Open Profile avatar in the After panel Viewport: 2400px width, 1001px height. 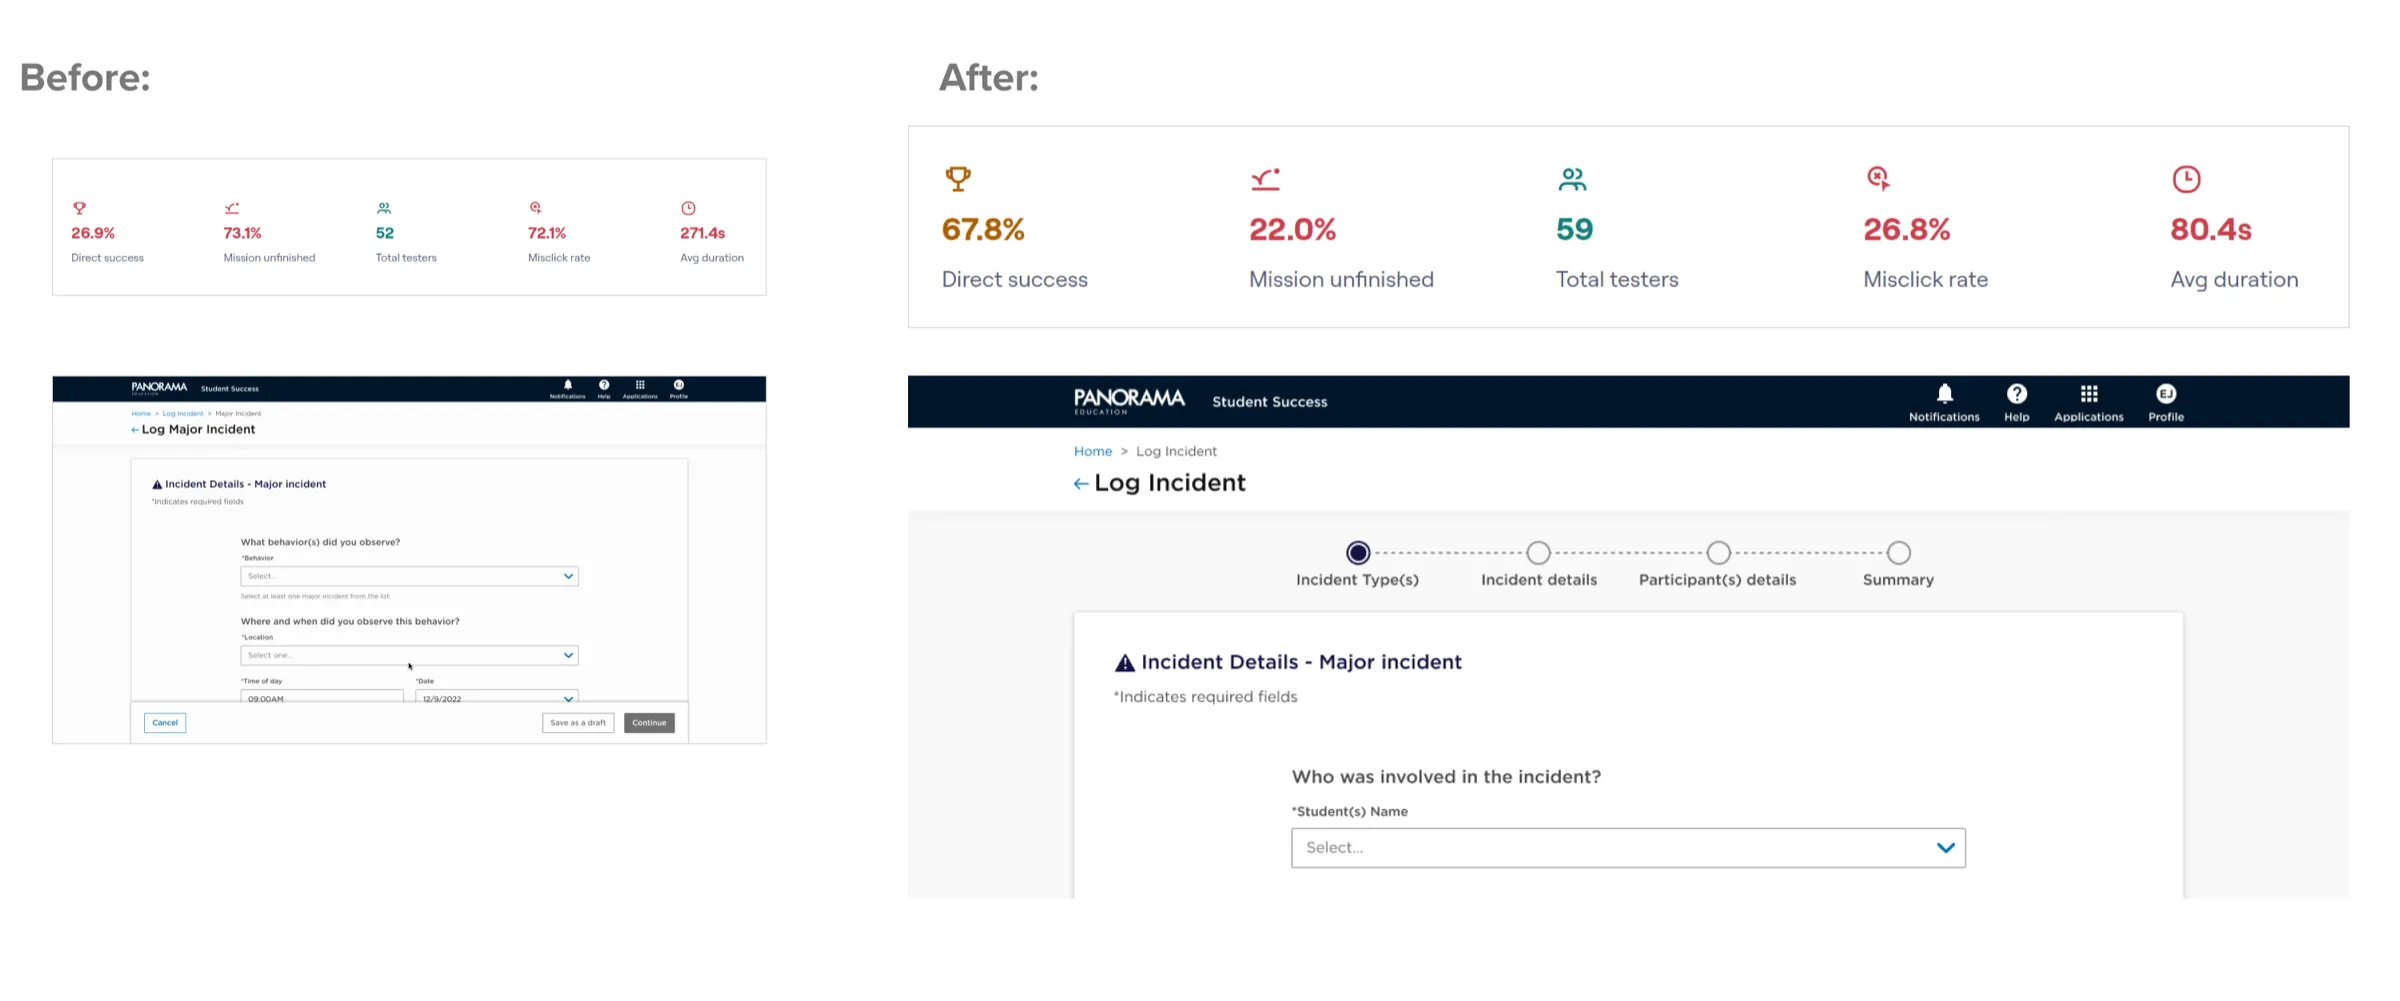pyautogui.click(x=2165, y=393)
